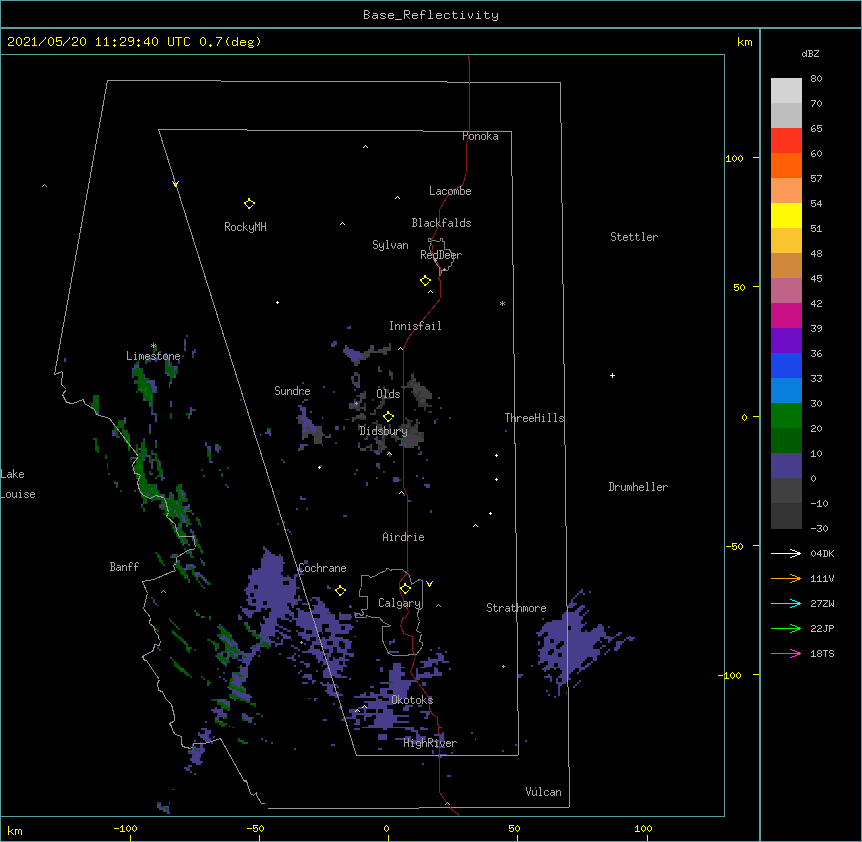Click the Sundre town label

[292, 391]
